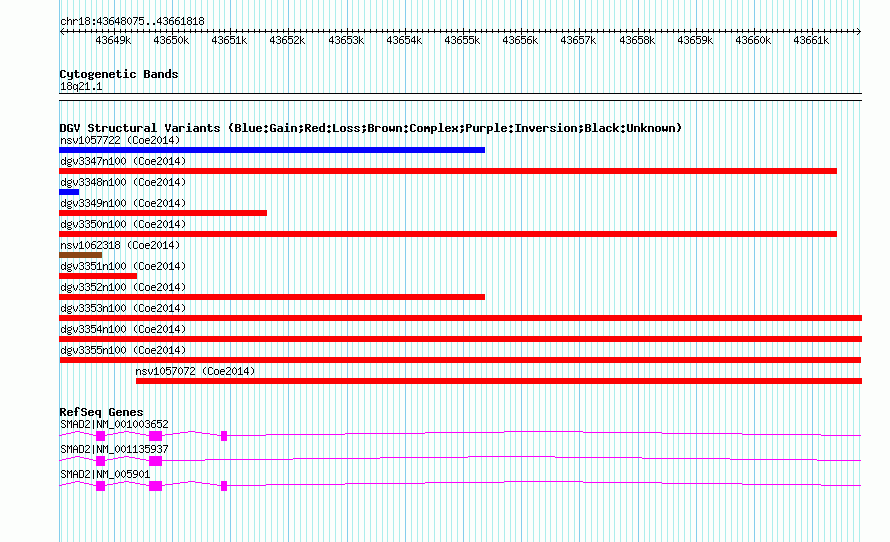Click the 43650k ruler tick label
This screenshot has width=890, height=542.
[x=171, y=40]
